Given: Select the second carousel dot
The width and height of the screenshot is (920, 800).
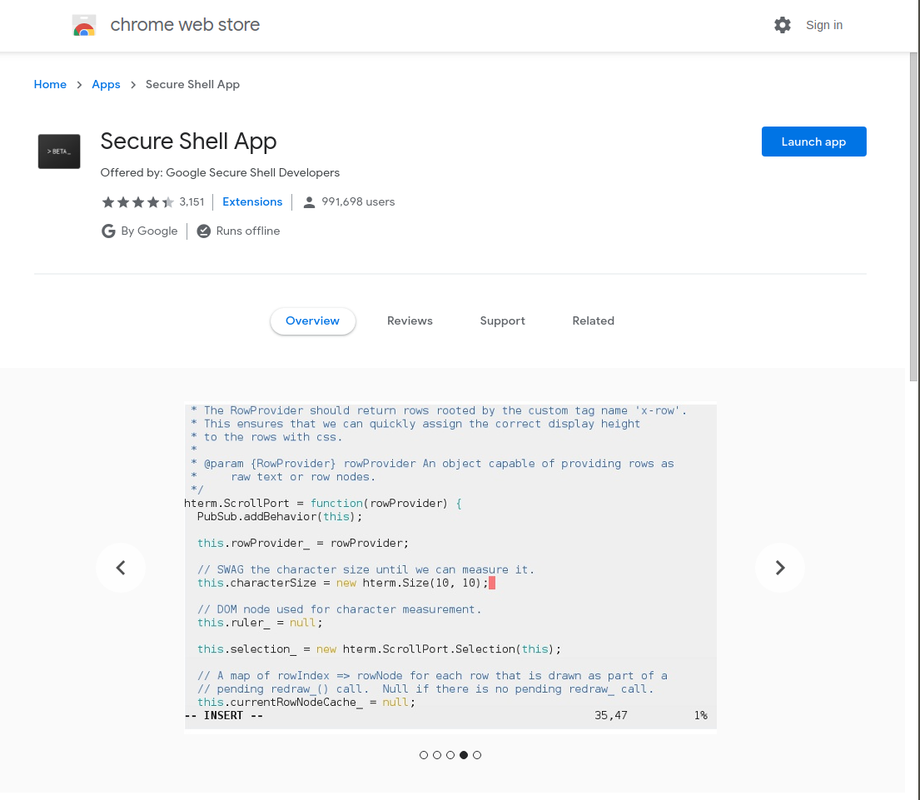Looking at the screenshot, I should (x=437, y=755).
